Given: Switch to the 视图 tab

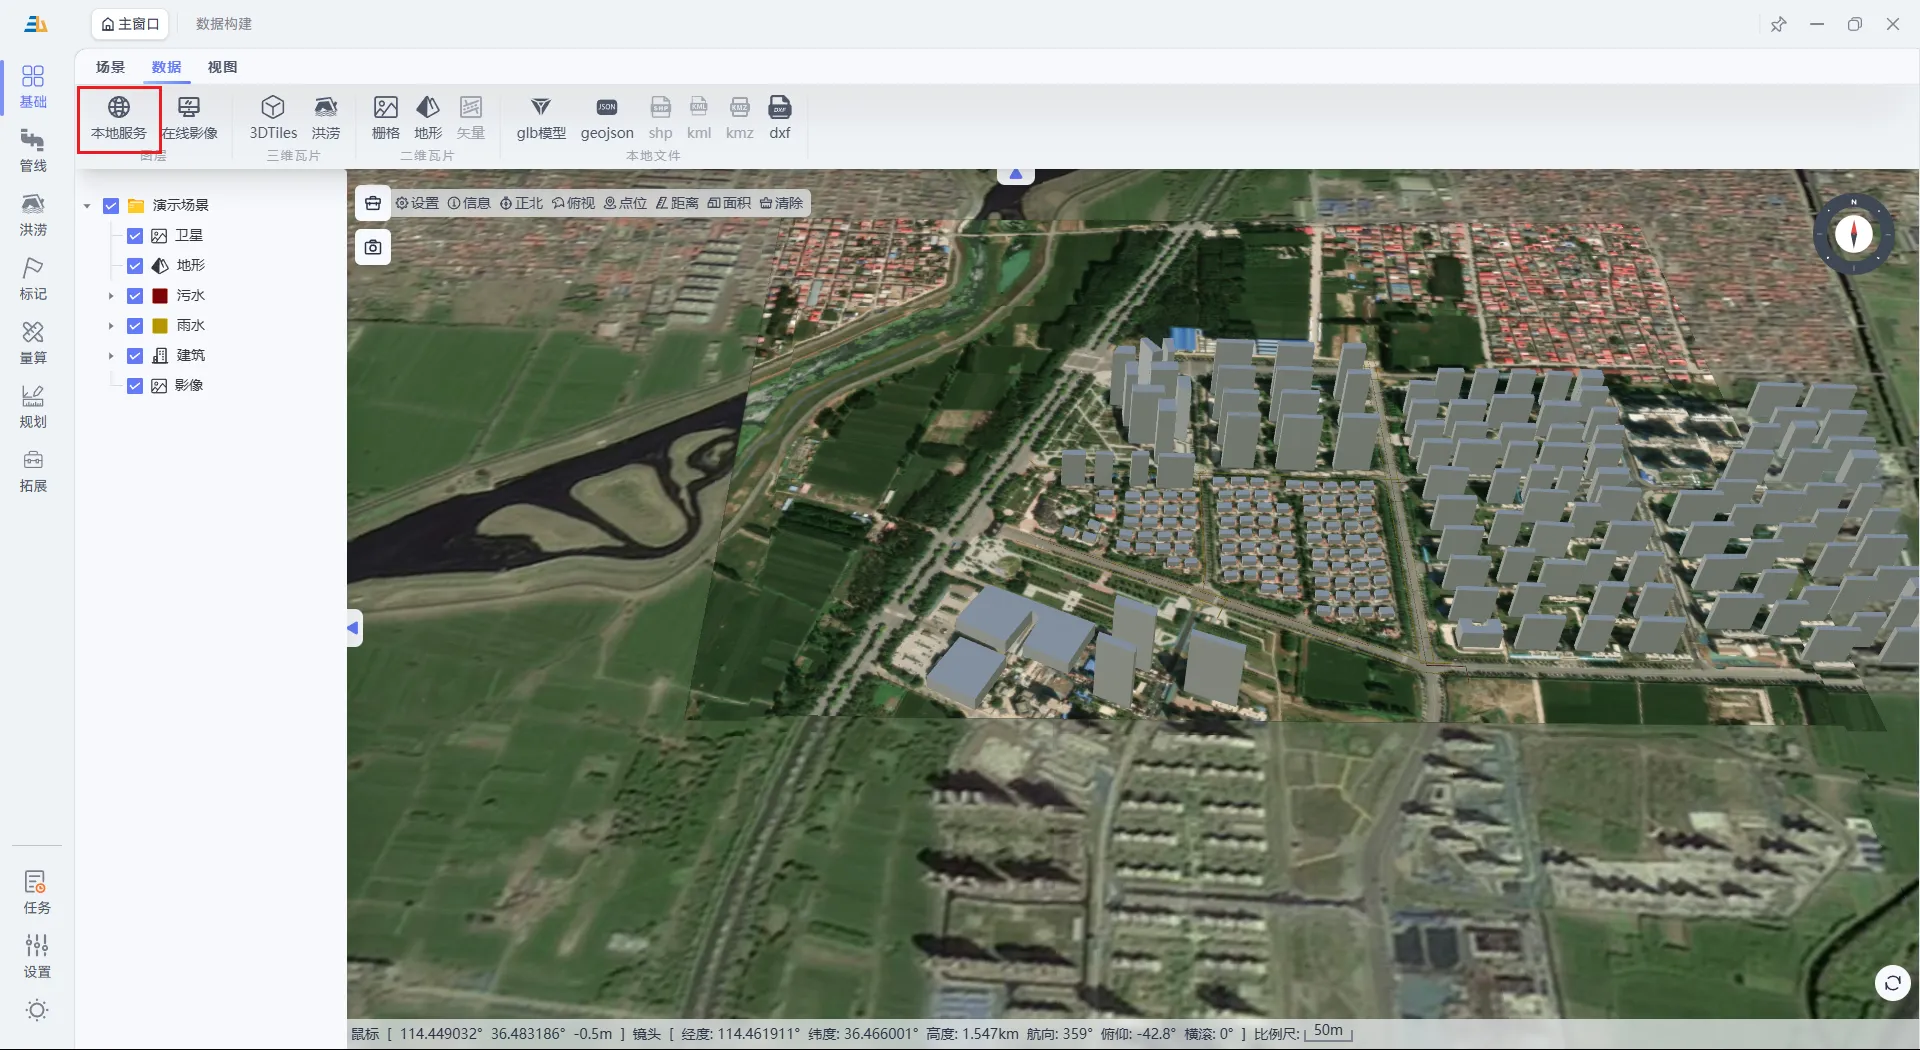Looking at the screenshot, I should coord(222,67).
